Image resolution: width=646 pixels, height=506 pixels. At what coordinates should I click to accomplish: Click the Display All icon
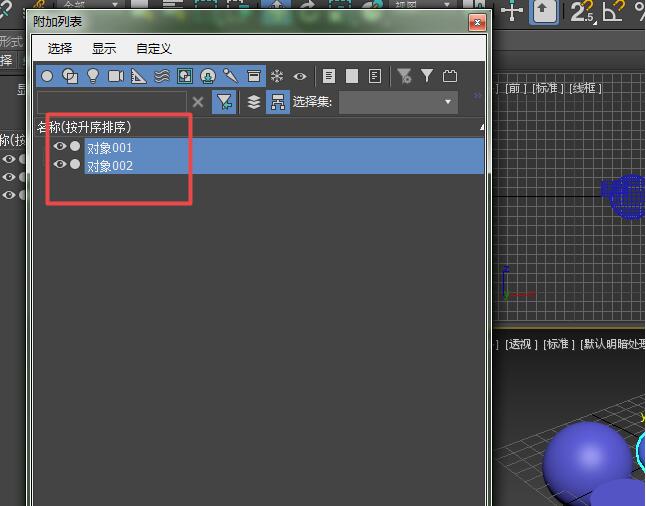(x=329, y=76)
